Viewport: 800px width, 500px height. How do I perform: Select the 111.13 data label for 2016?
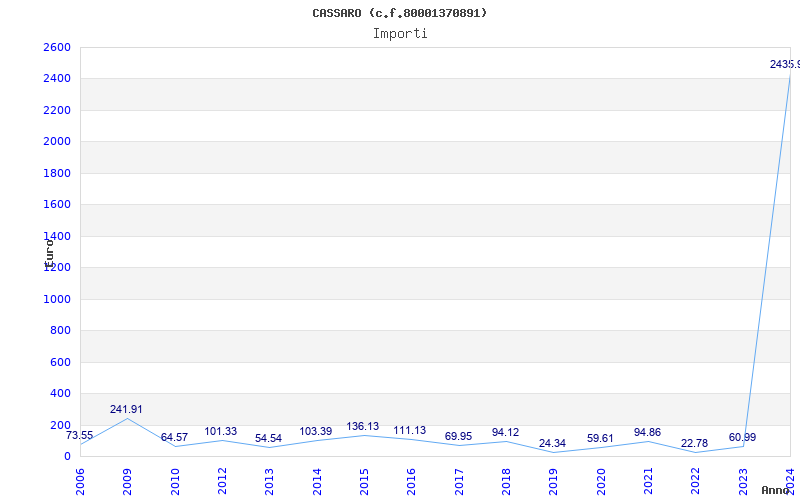[x=410, y=431]
